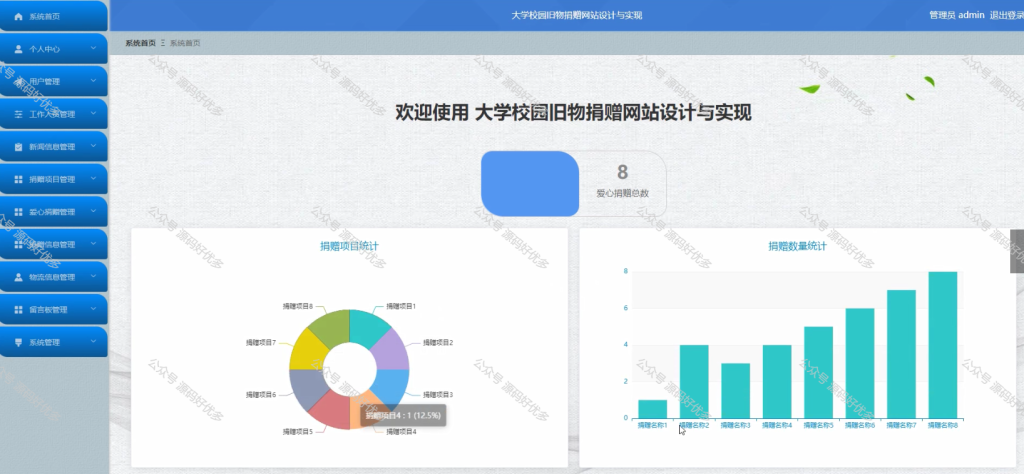Click the 退出登录 logout link
The height and width of the screenshot is (474, 1024).
pyautogui.click(x=1006, y=15)
